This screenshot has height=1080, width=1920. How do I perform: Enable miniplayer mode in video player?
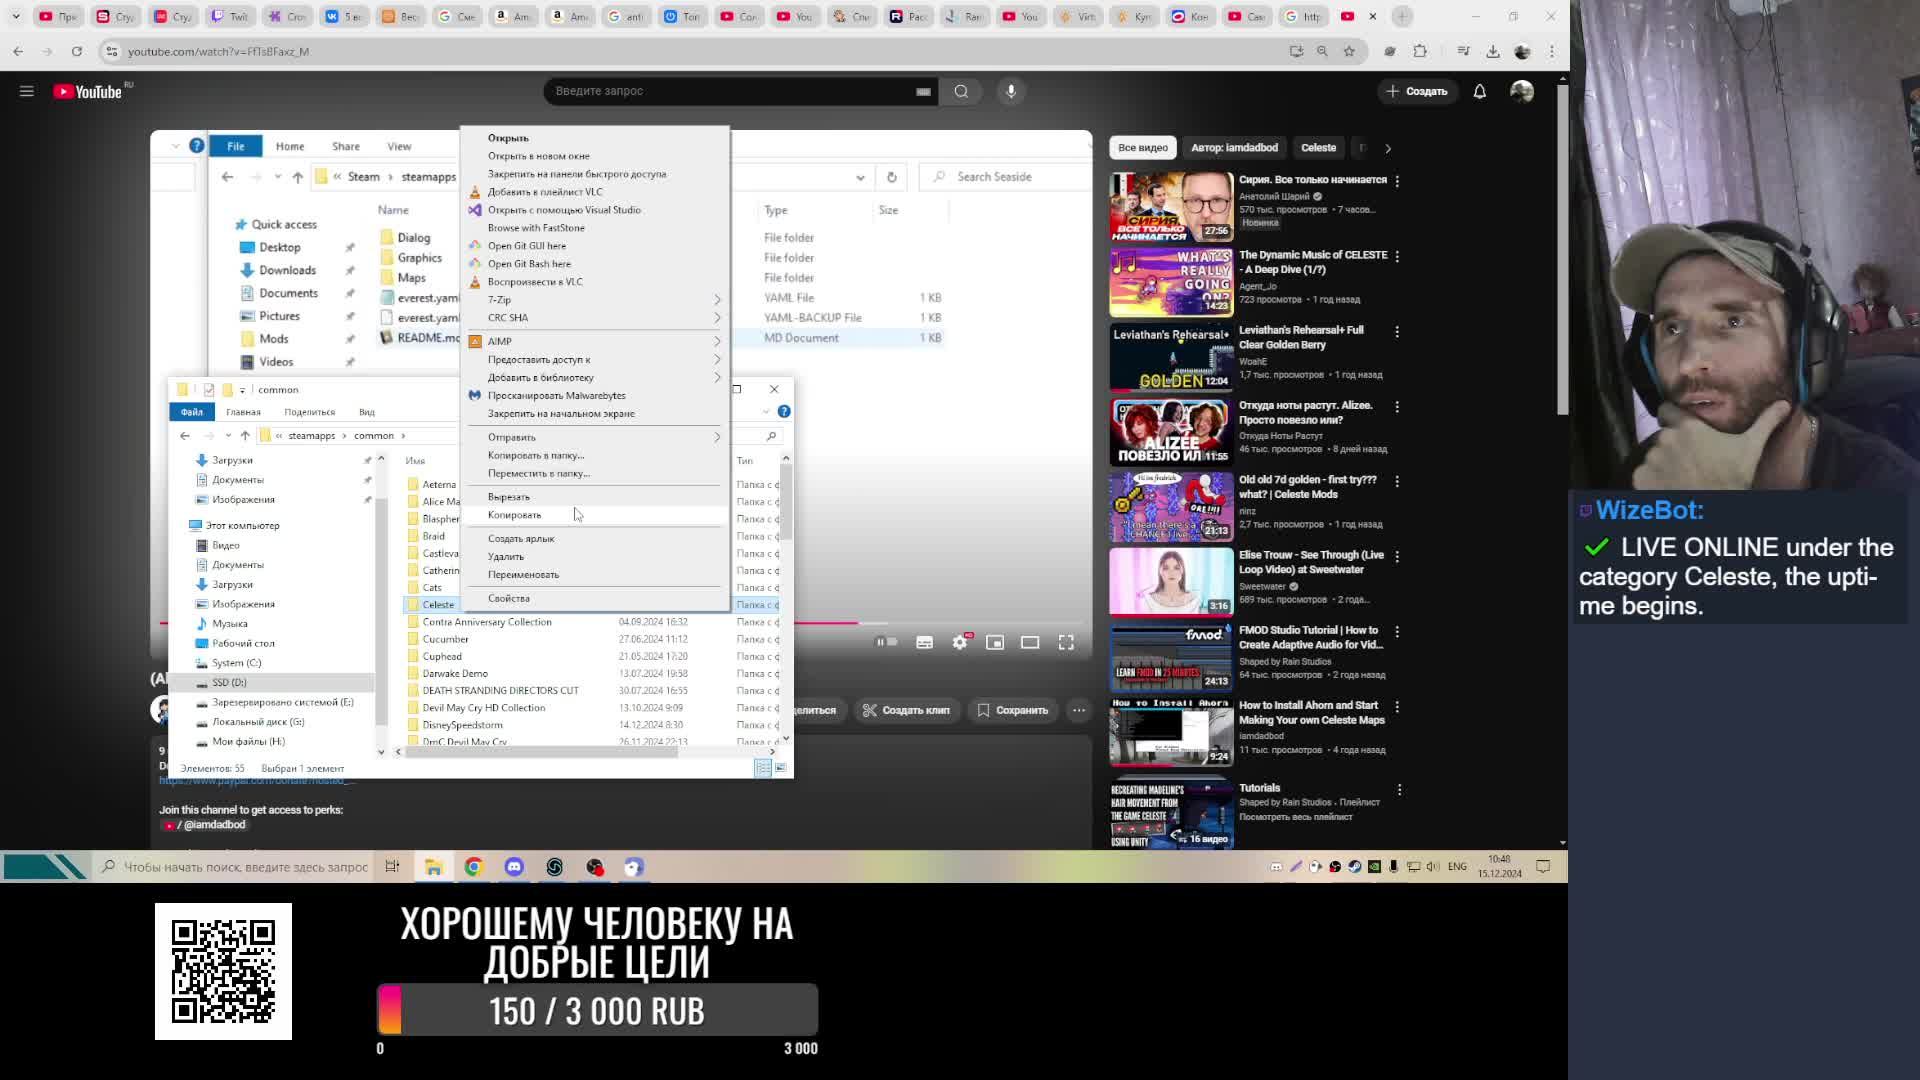pyautogui.click(x=995, y=642)
